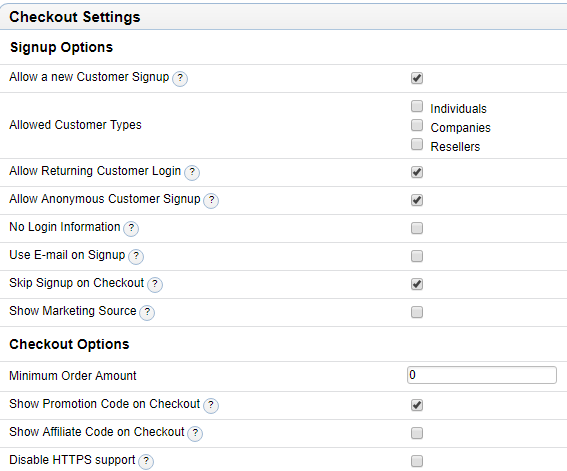
Task: Open help icon for Show Affiliate Code on Checkout
Action: click(x=195, y=433)
